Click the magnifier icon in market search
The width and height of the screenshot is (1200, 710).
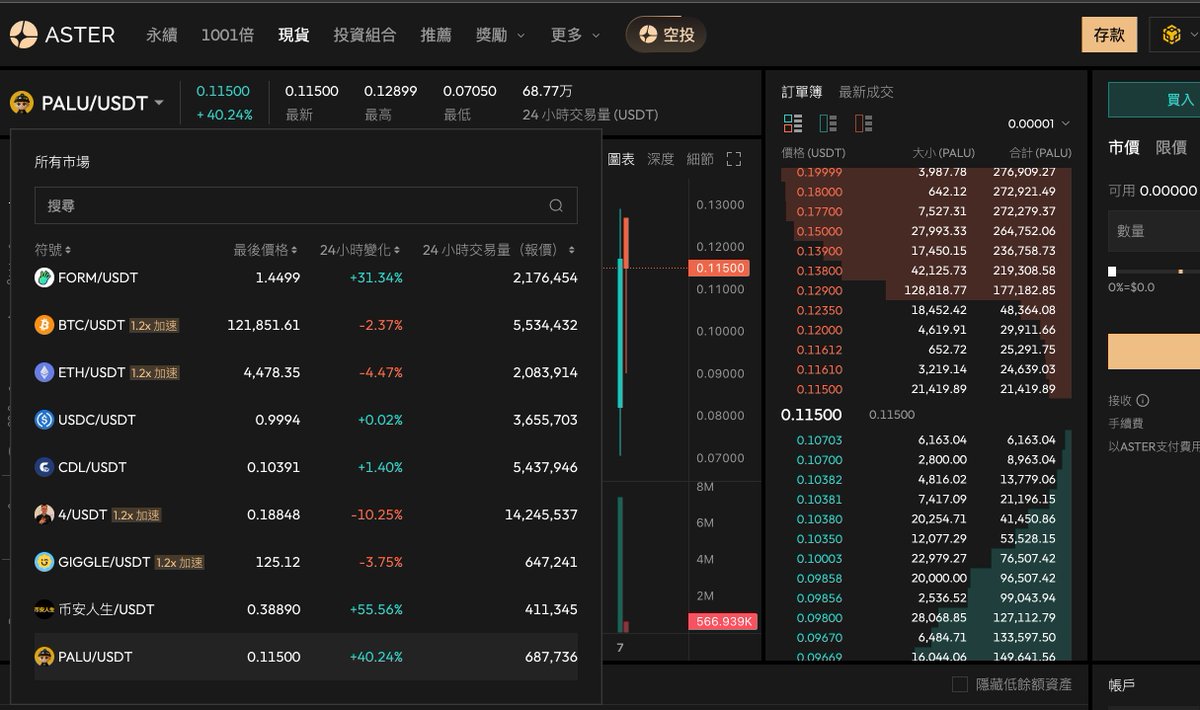[556, 204]
